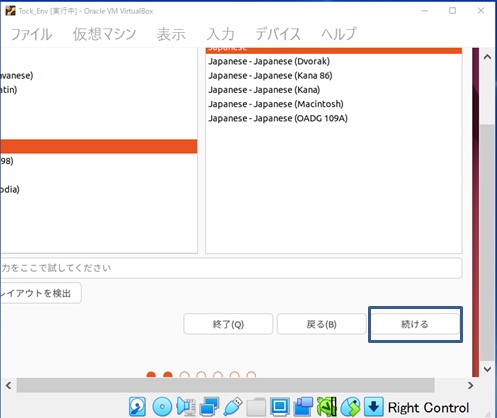This screenshot has height=418, width=497.
Task: Click the vertical scrollbar down arrow
Action: [487, 369]
